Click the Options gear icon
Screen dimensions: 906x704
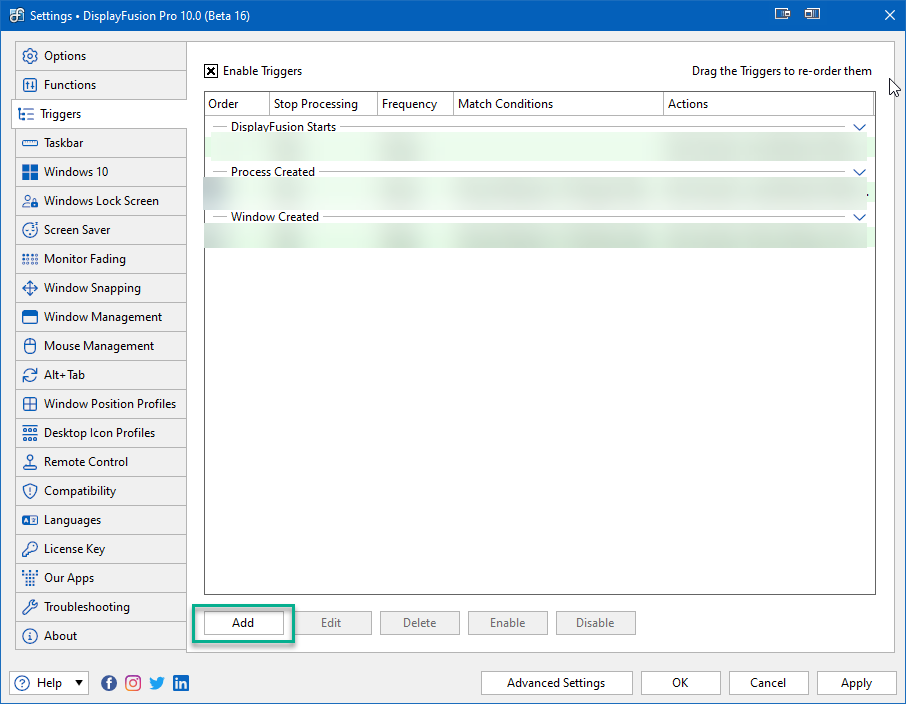29,56
